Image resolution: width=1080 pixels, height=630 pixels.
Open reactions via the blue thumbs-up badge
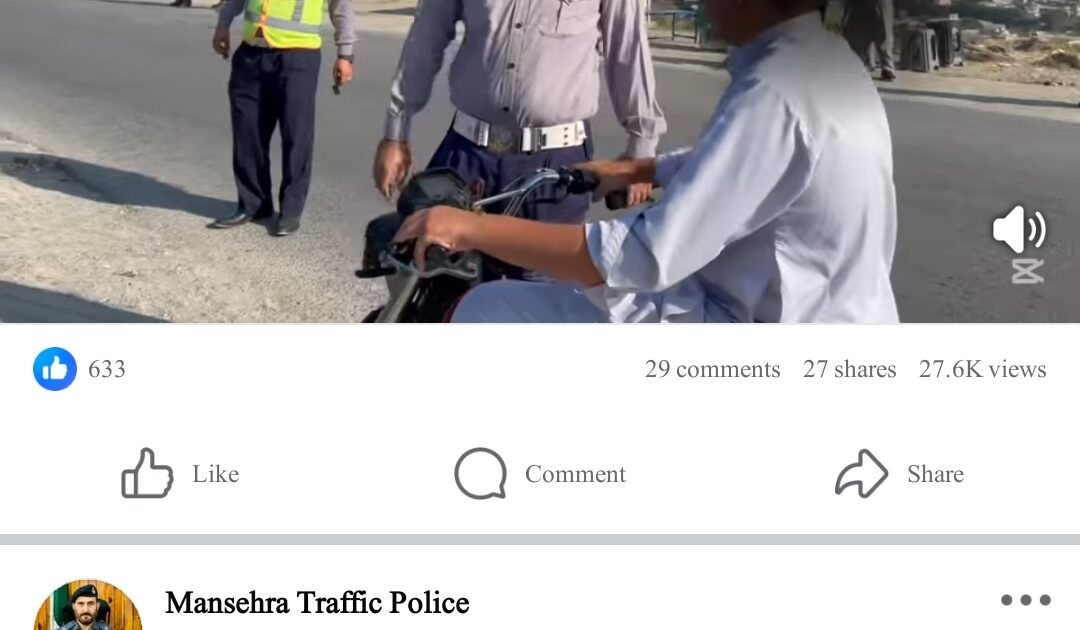[x=55, y=369]
